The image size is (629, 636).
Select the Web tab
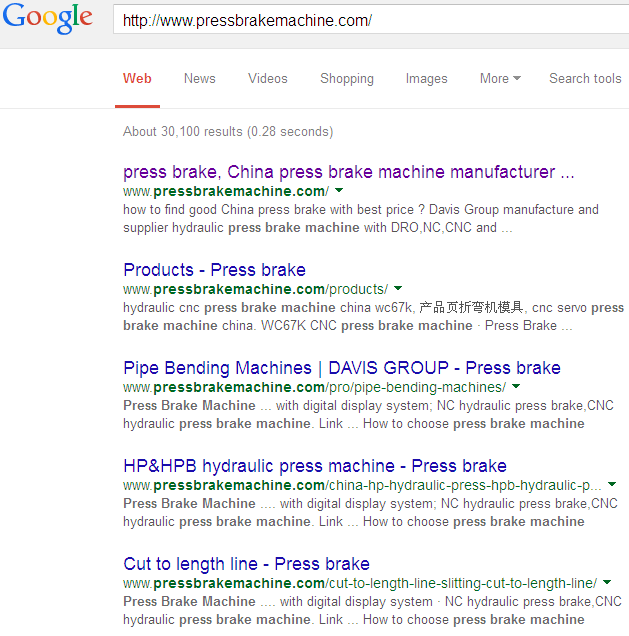(137, 78)
